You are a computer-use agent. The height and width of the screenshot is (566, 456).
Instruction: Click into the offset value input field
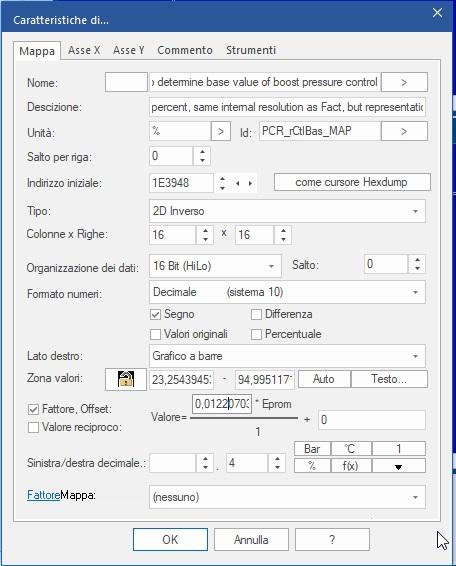[372, 419]
